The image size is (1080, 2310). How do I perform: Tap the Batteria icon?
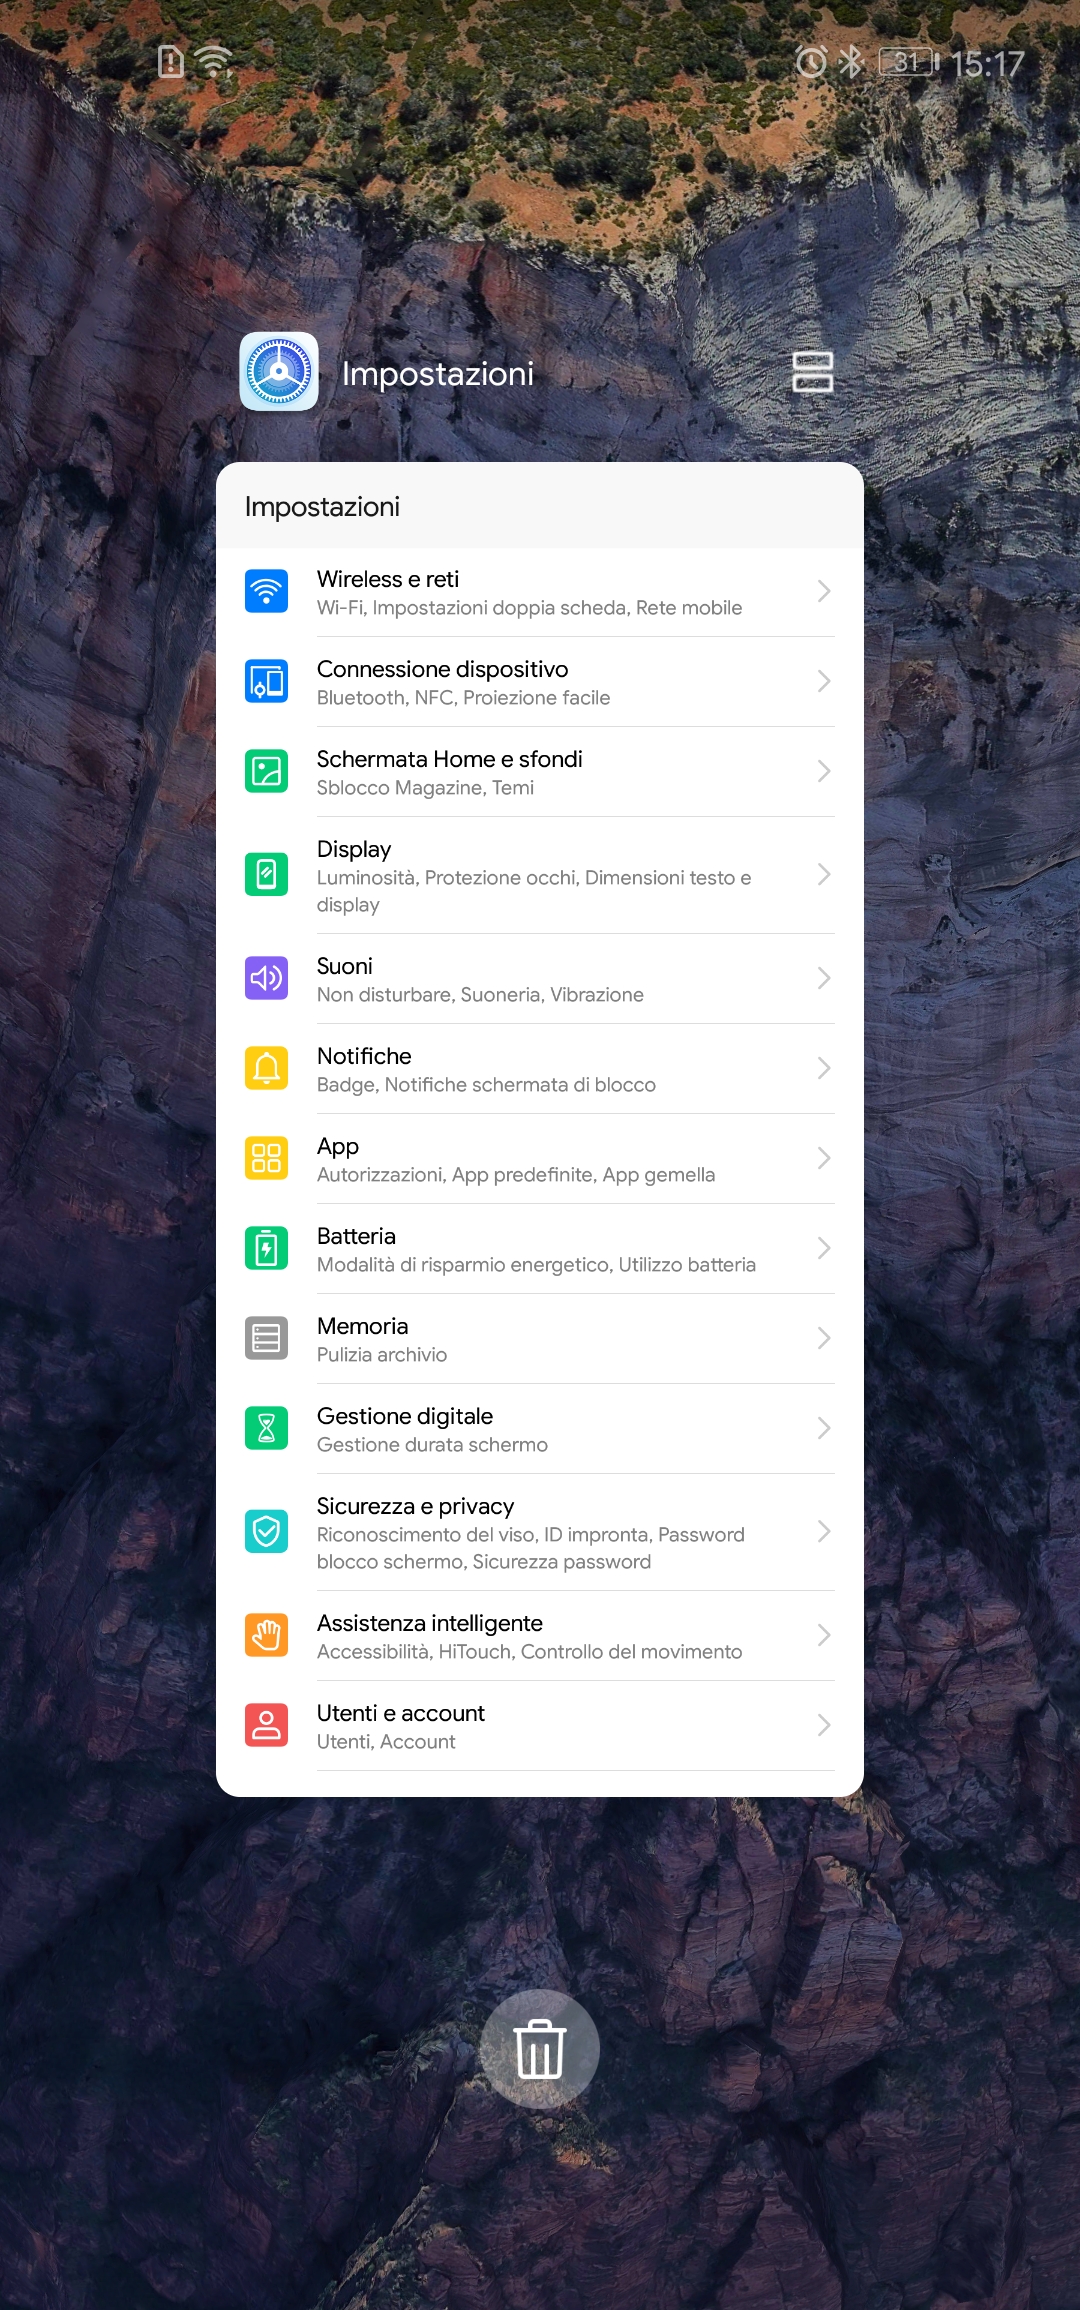pos(267,1248)
